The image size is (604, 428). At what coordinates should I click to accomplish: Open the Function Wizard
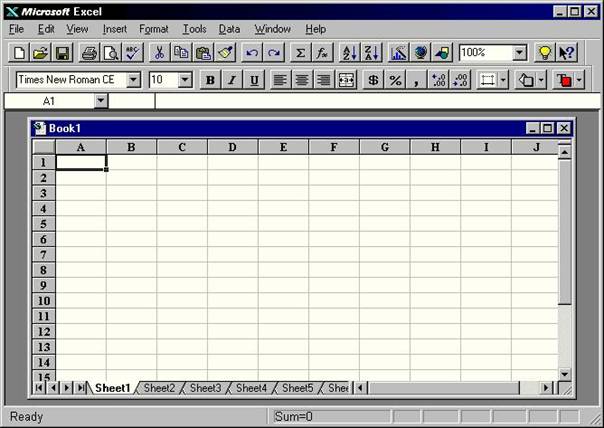[322, 53]
